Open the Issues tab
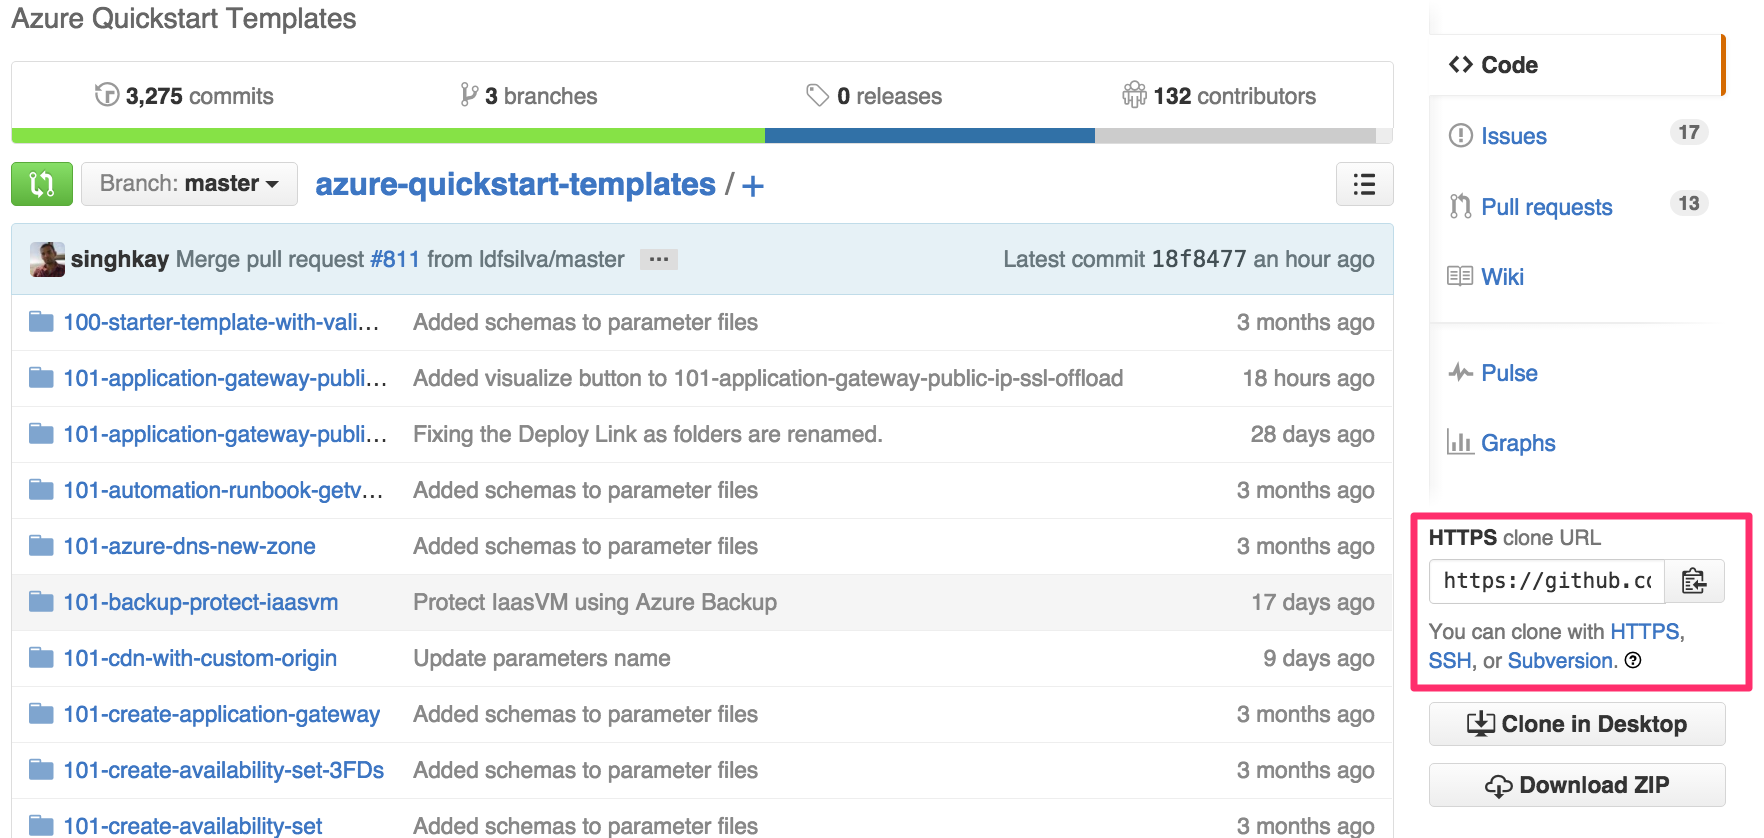The height and width of the screenshot is (838, 1764). click(1513, 136)
